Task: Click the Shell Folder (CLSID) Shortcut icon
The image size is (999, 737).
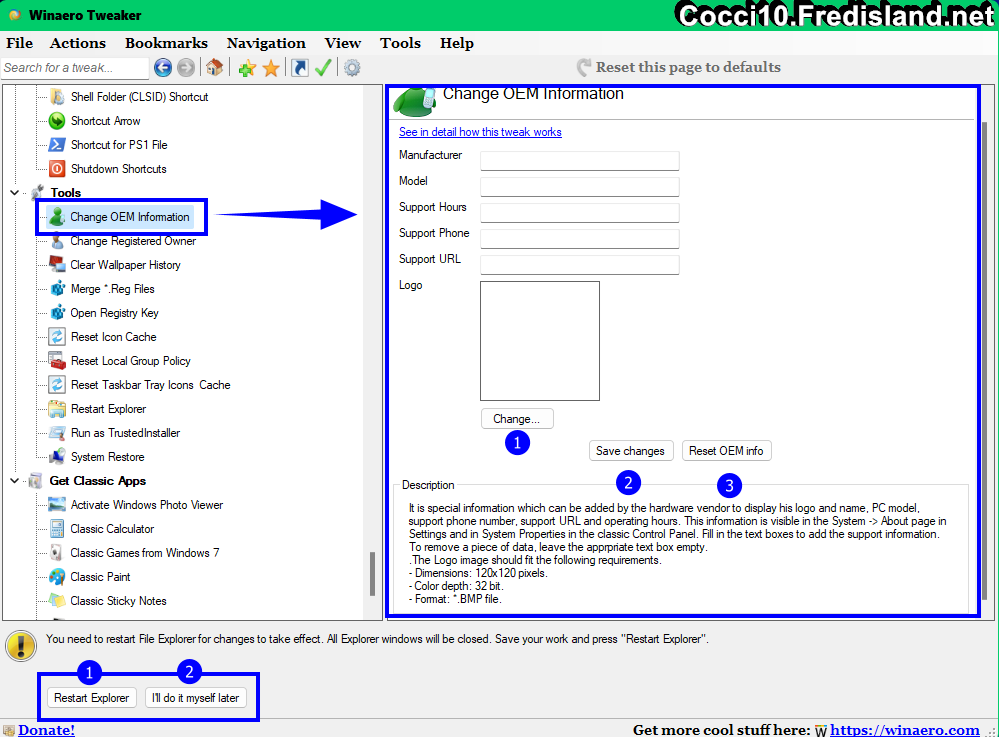Action: [57, 97]
